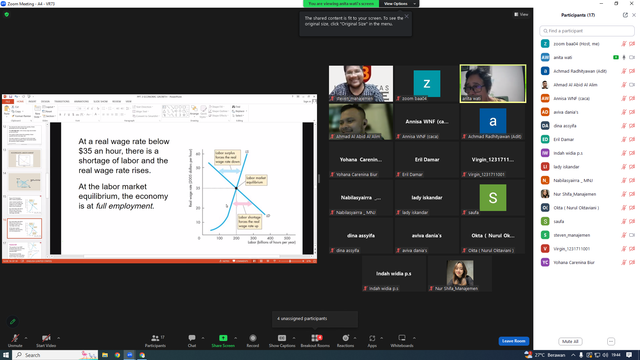Open the Reactions menu icon
The height and width of the screenshot is (360, 640).
pyautogui.click(x=345, y=338)
